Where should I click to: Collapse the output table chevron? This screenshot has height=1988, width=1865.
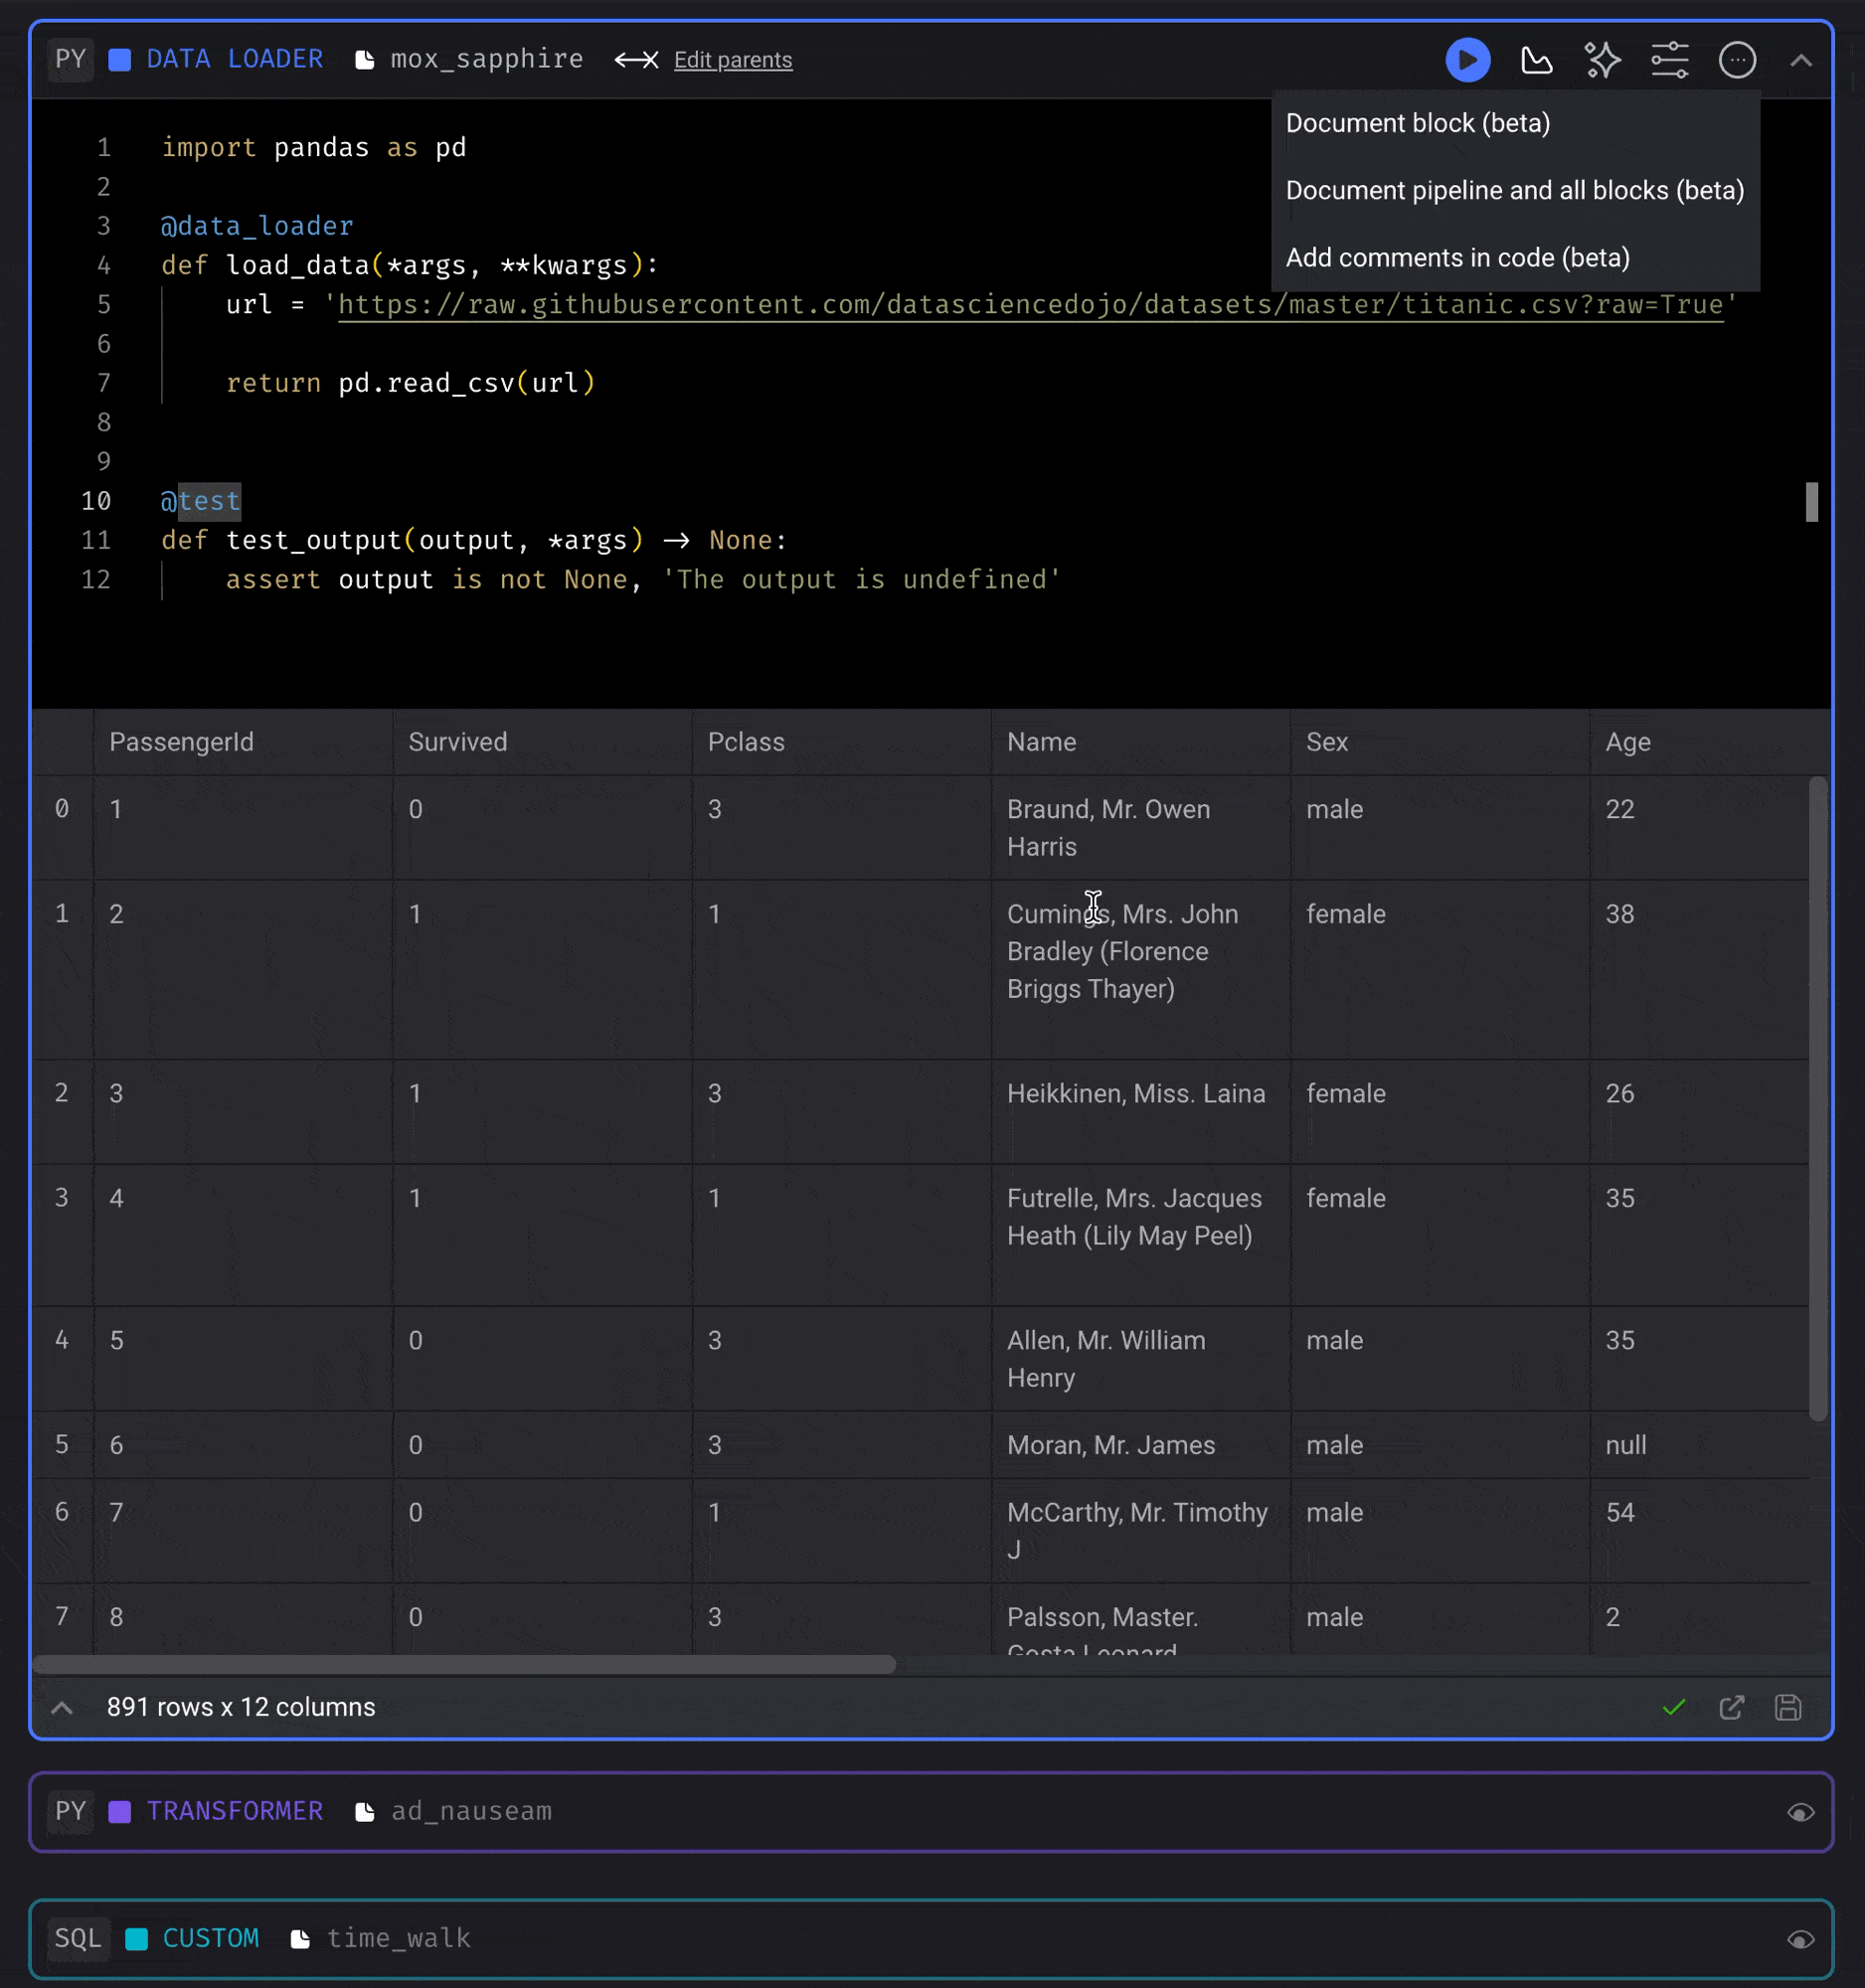click(x=62, y=1707)
